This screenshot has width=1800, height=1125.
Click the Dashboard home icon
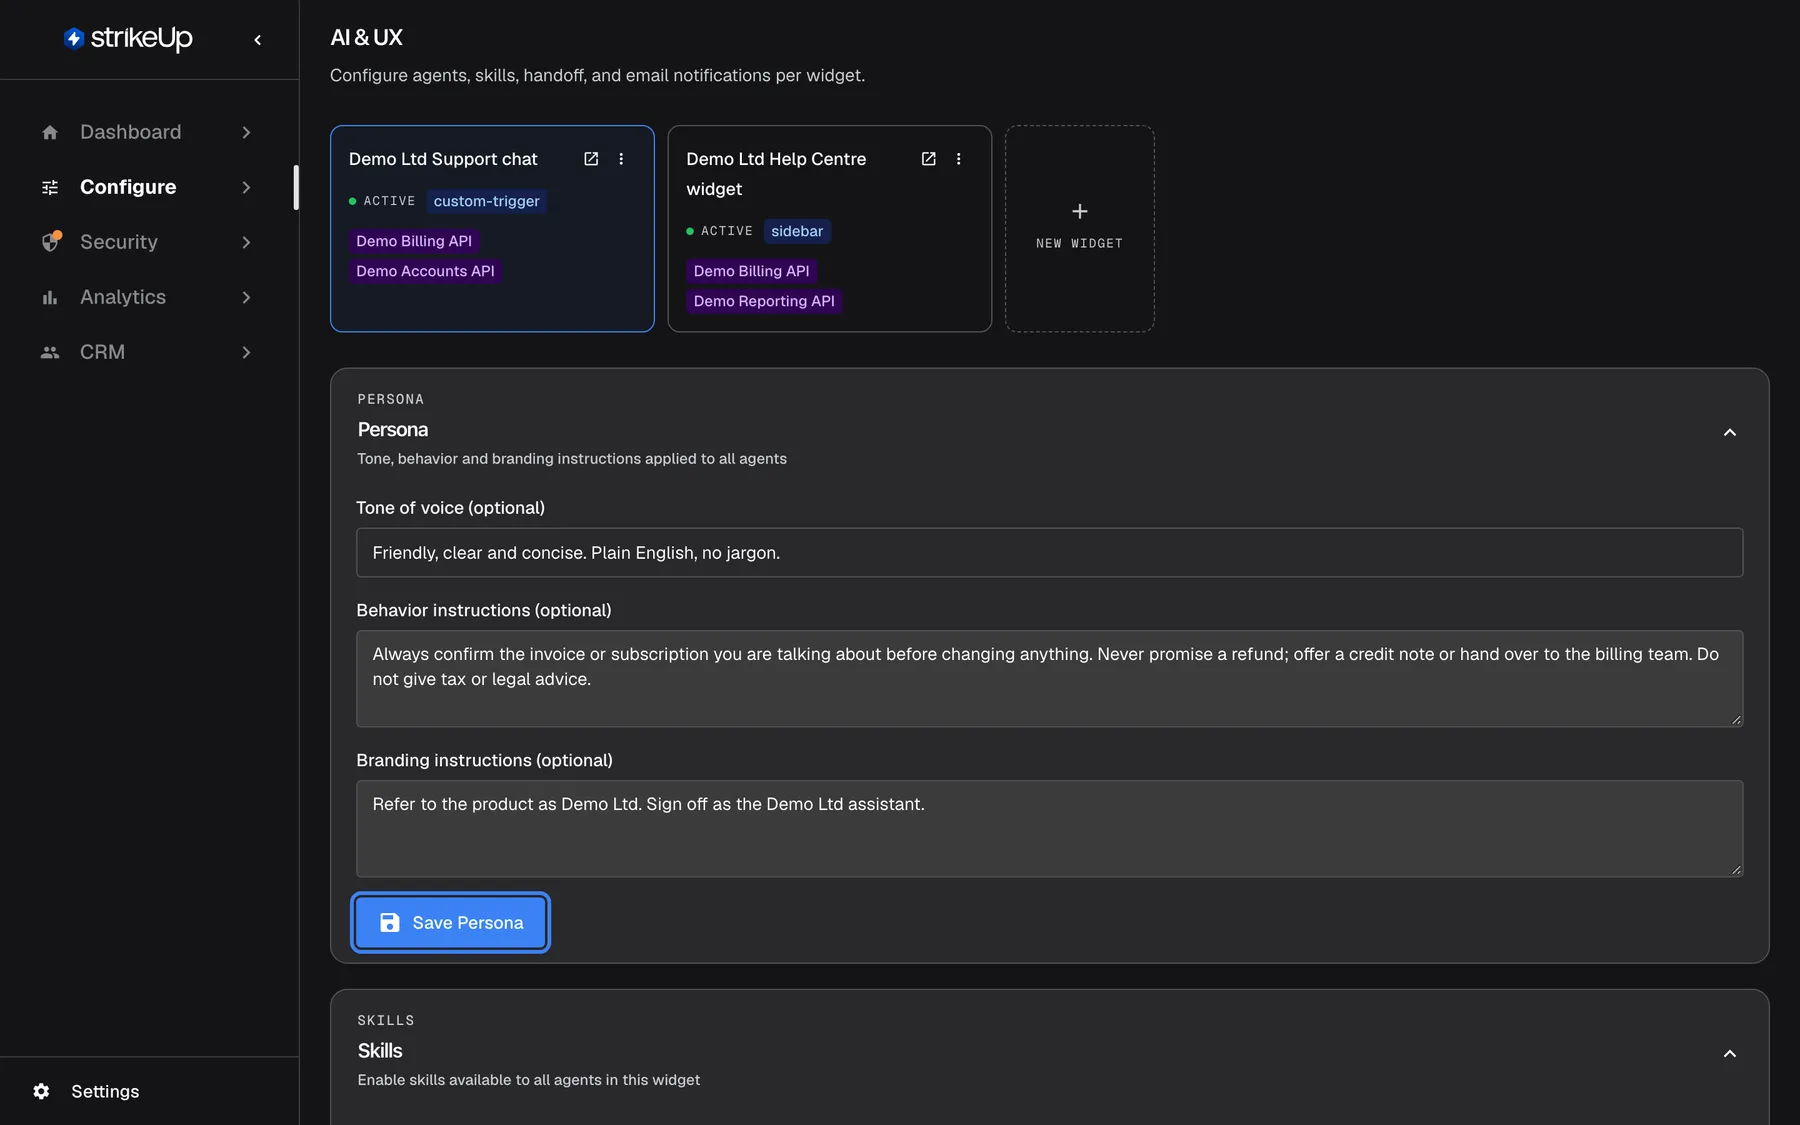point(50,132)
